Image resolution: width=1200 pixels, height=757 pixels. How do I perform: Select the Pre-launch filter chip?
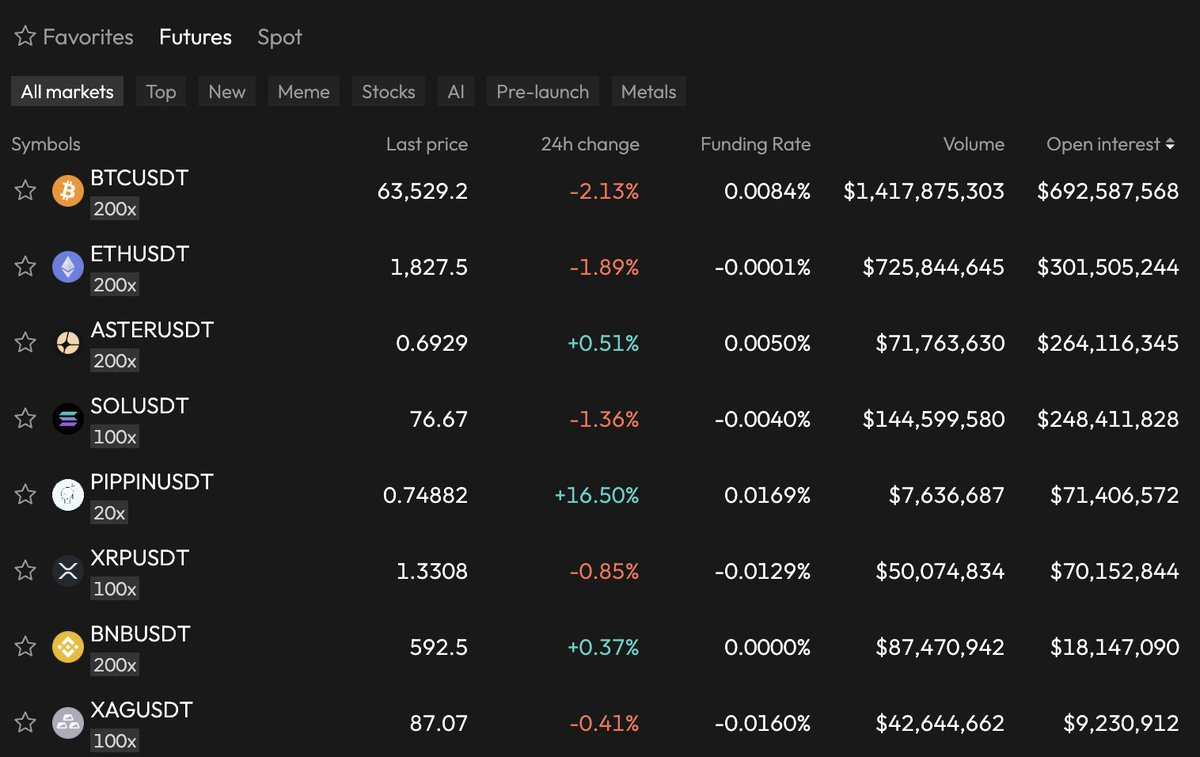(542, 92)
